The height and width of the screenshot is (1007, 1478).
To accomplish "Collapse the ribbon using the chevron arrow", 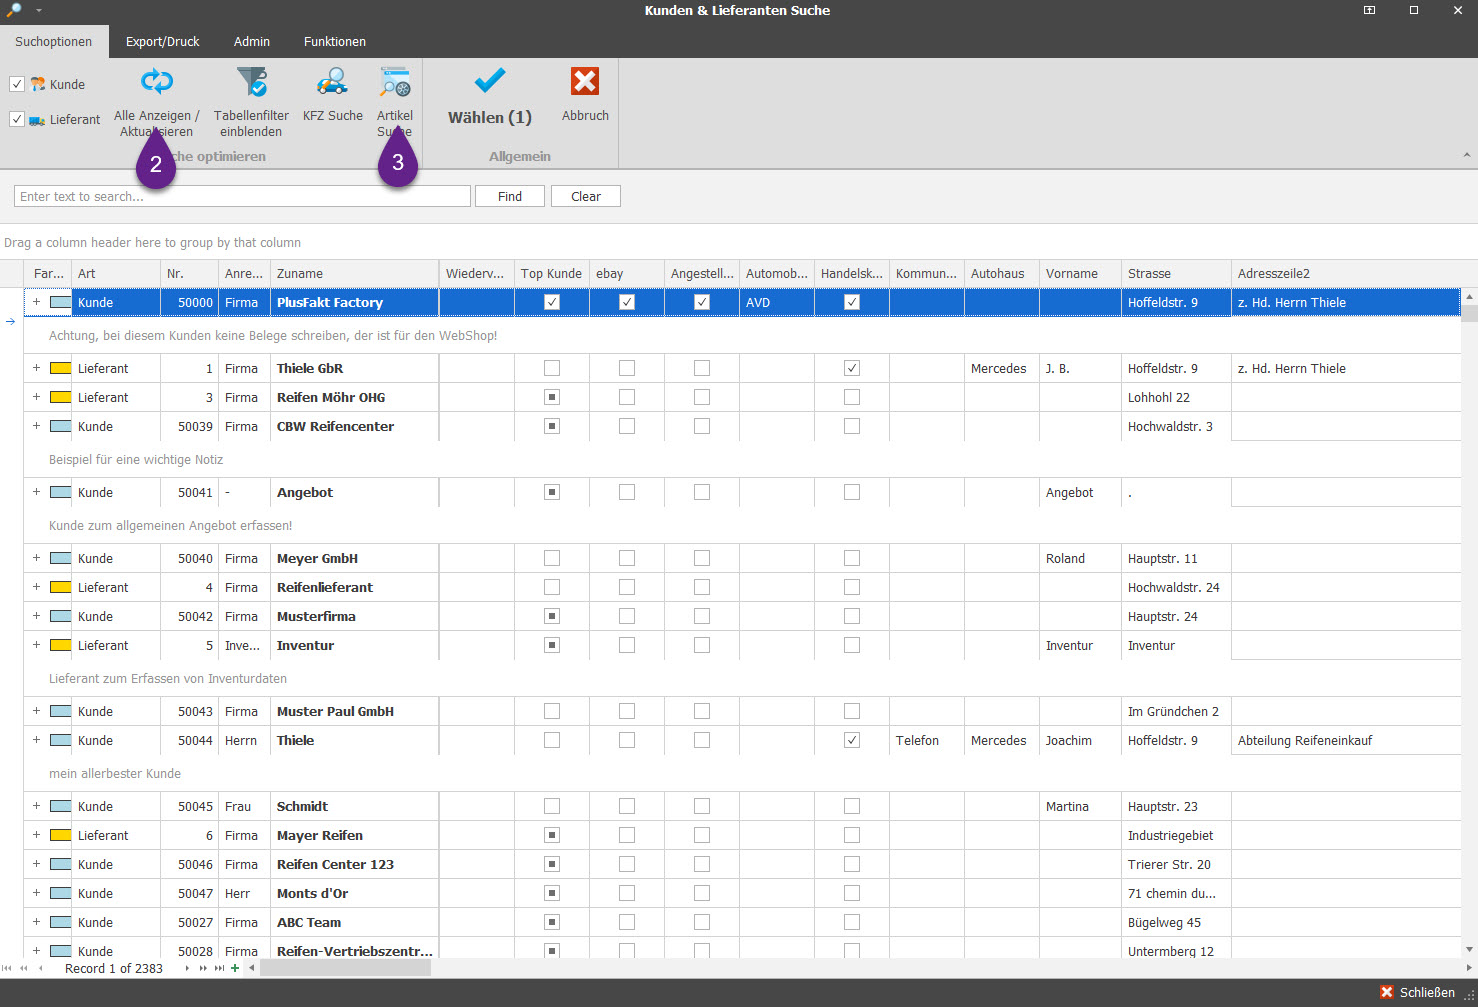I will click(1466, 155).
